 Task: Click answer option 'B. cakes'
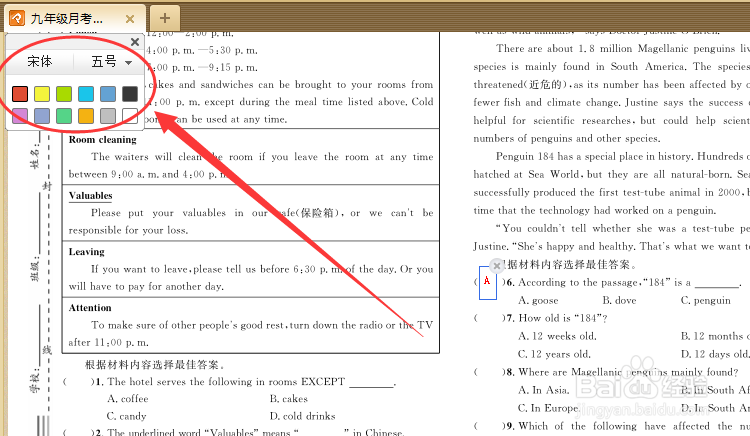click(289, 399)
